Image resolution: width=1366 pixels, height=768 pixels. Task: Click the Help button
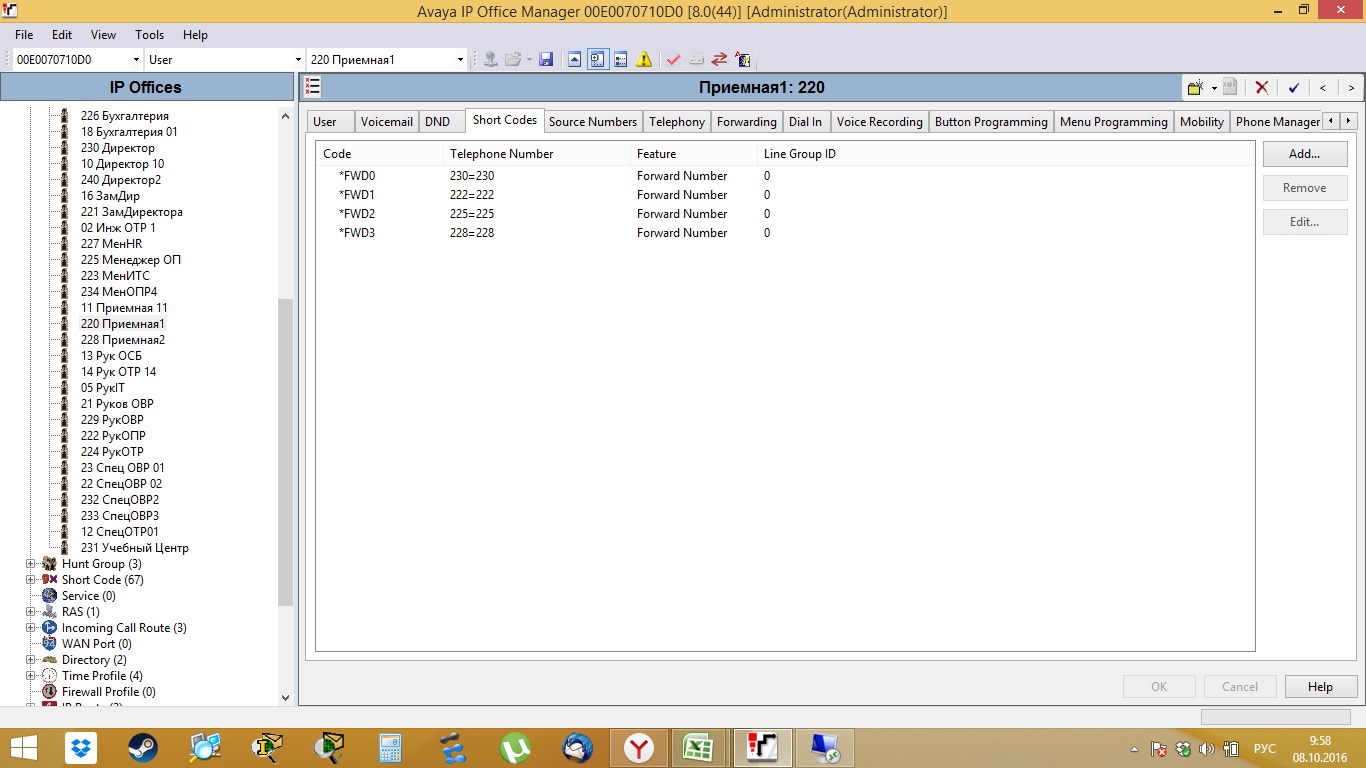[x=1320, y=687]
